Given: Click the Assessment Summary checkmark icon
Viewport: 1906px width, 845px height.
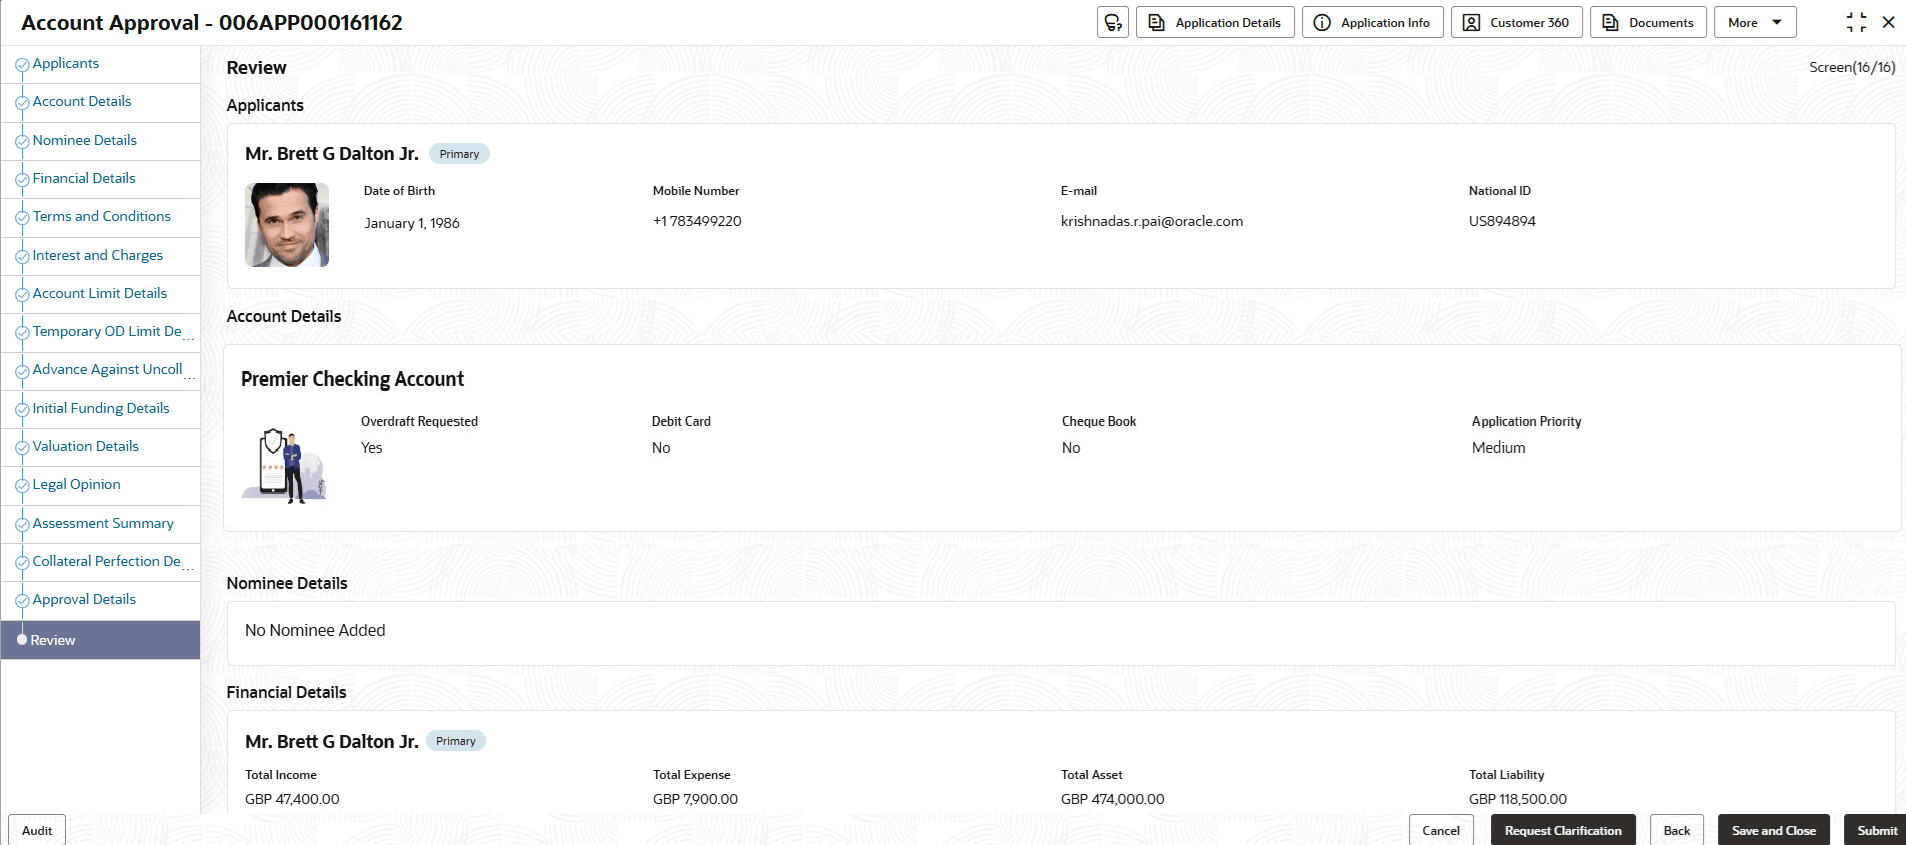Looking at the screenshot, I should coord(22,525).
